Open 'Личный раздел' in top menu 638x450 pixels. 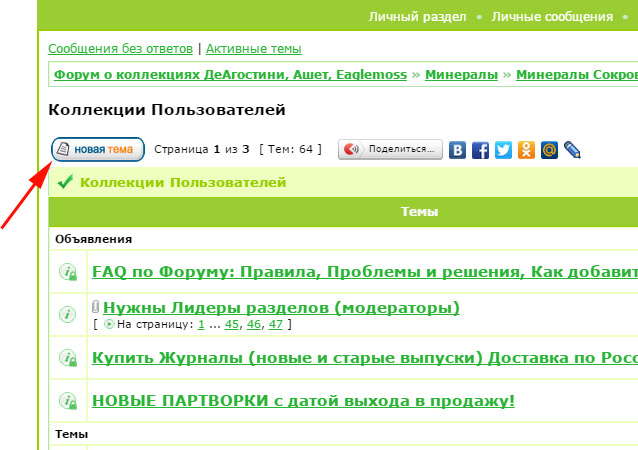click(417, 17)
